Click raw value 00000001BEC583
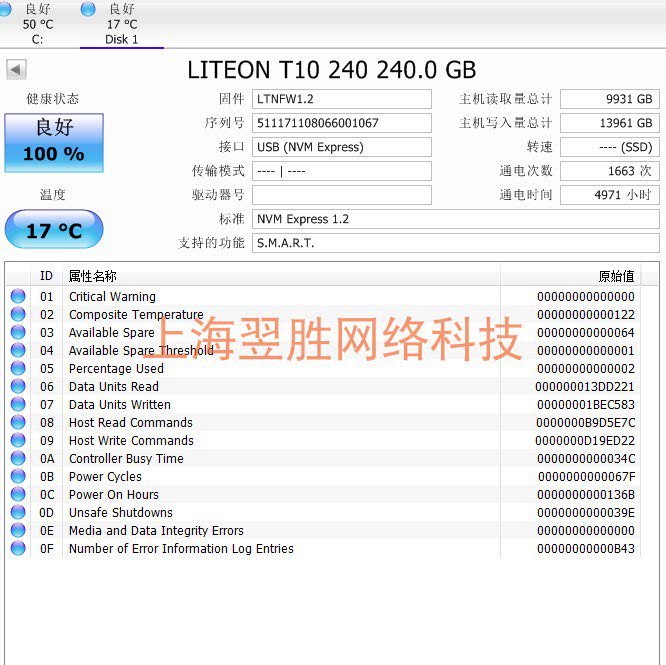Image resolution: width=666 pixels, height=665 pixels. (x=585, y=405)
